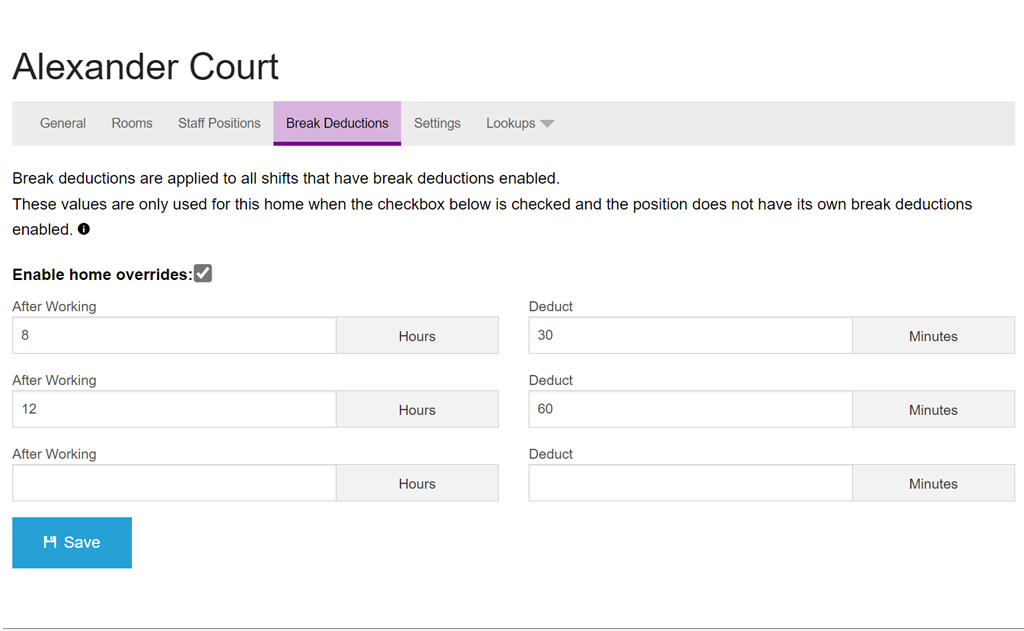Image resolution: width=1024 pixels, height=631 pixels.
Task: Click the Minutes label beside the 30 value
Action: click(933, 336)
